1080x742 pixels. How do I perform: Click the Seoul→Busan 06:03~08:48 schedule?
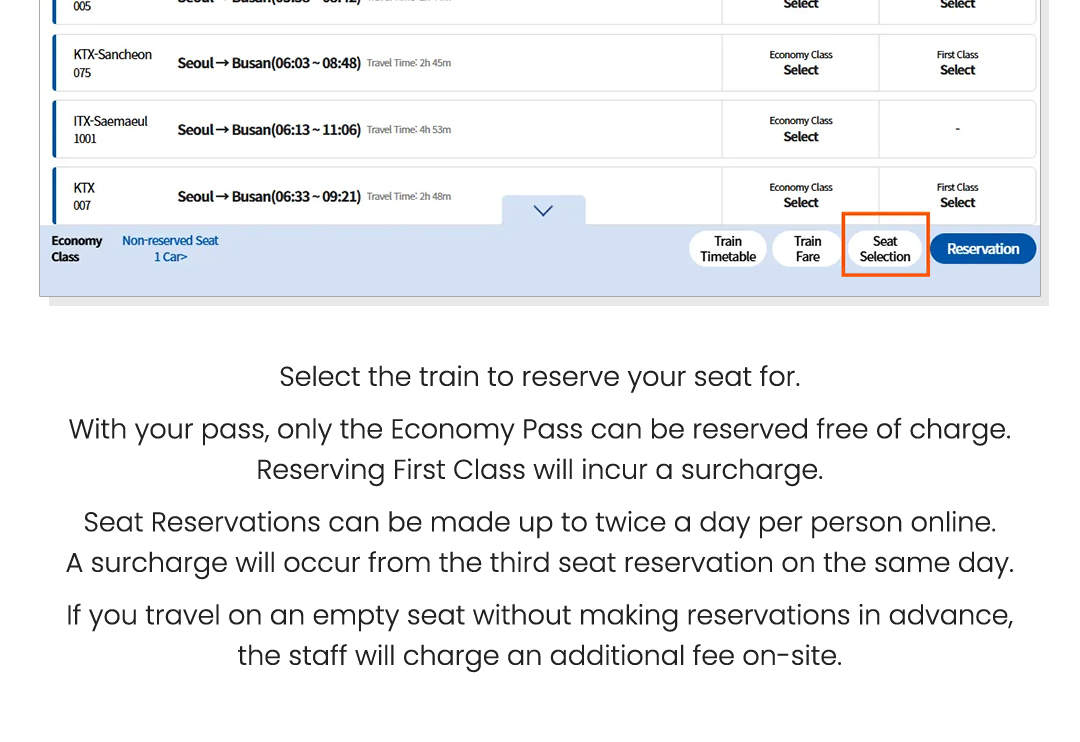268,62
